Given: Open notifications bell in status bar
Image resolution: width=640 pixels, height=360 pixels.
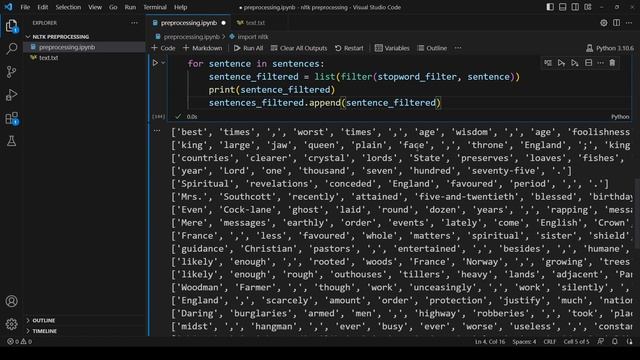Looking at the screenshot, I should [615, 342].
